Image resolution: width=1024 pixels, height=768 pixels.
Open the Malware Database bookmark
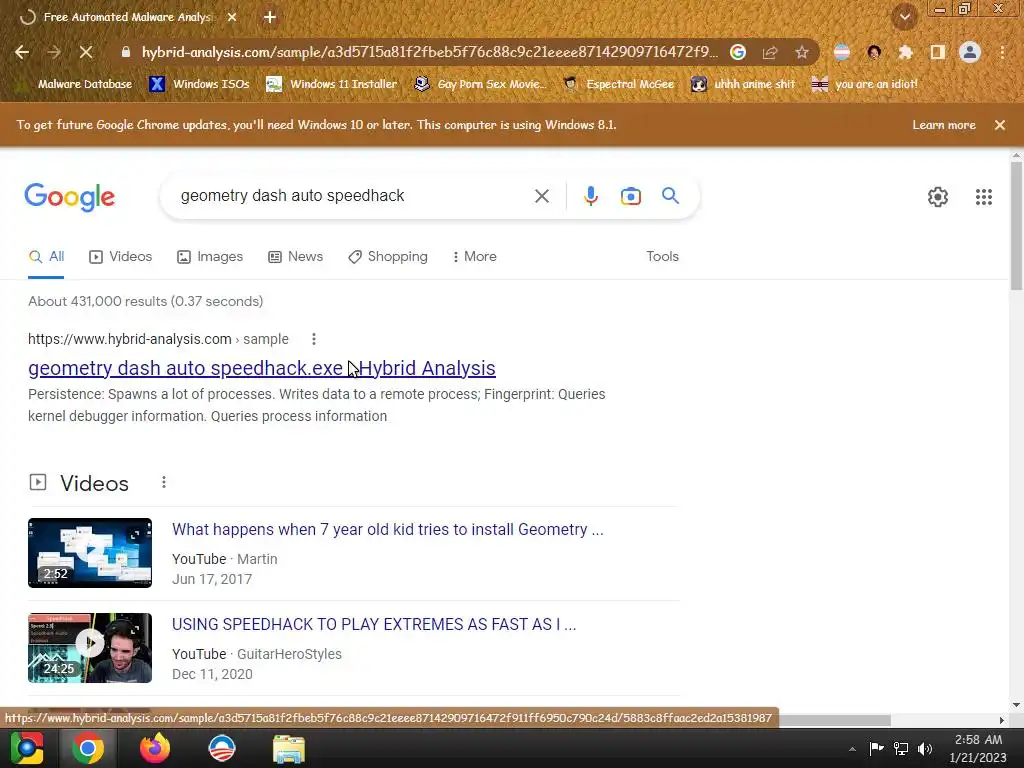[x=74, y=84]
